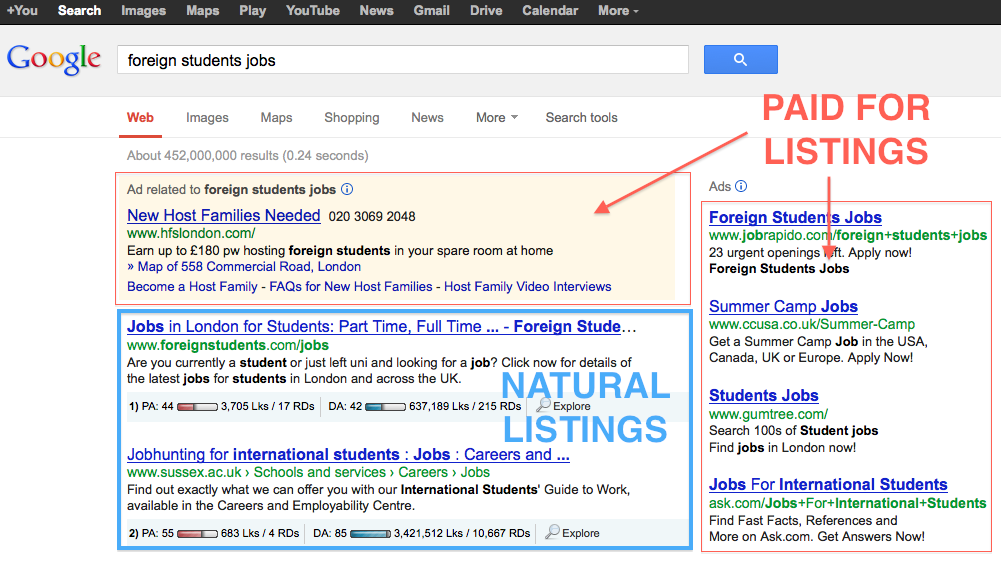This screenshot has width=1001, height=562.
Task: Open News in the top black bar
Action: point(377,11)
